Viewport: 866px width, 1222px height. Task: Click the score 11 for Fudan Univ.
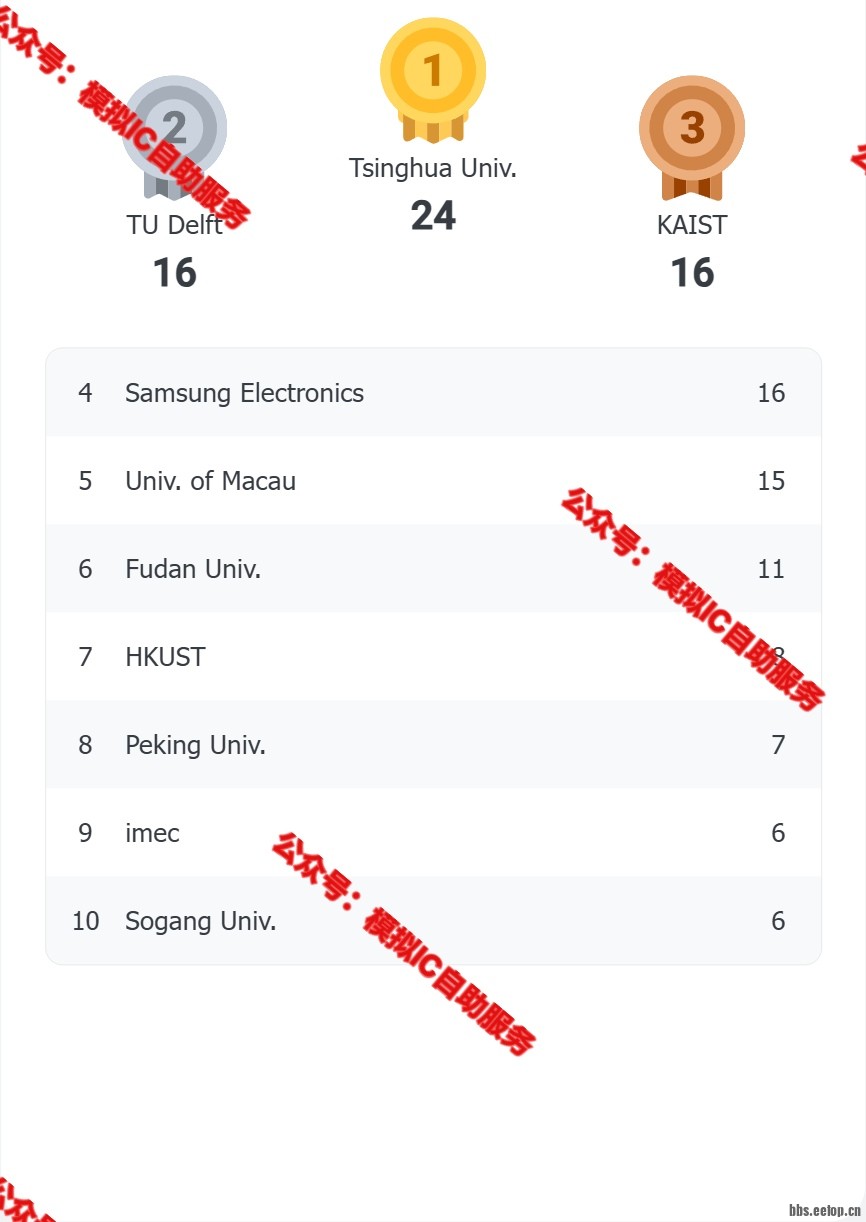point(771,569)
